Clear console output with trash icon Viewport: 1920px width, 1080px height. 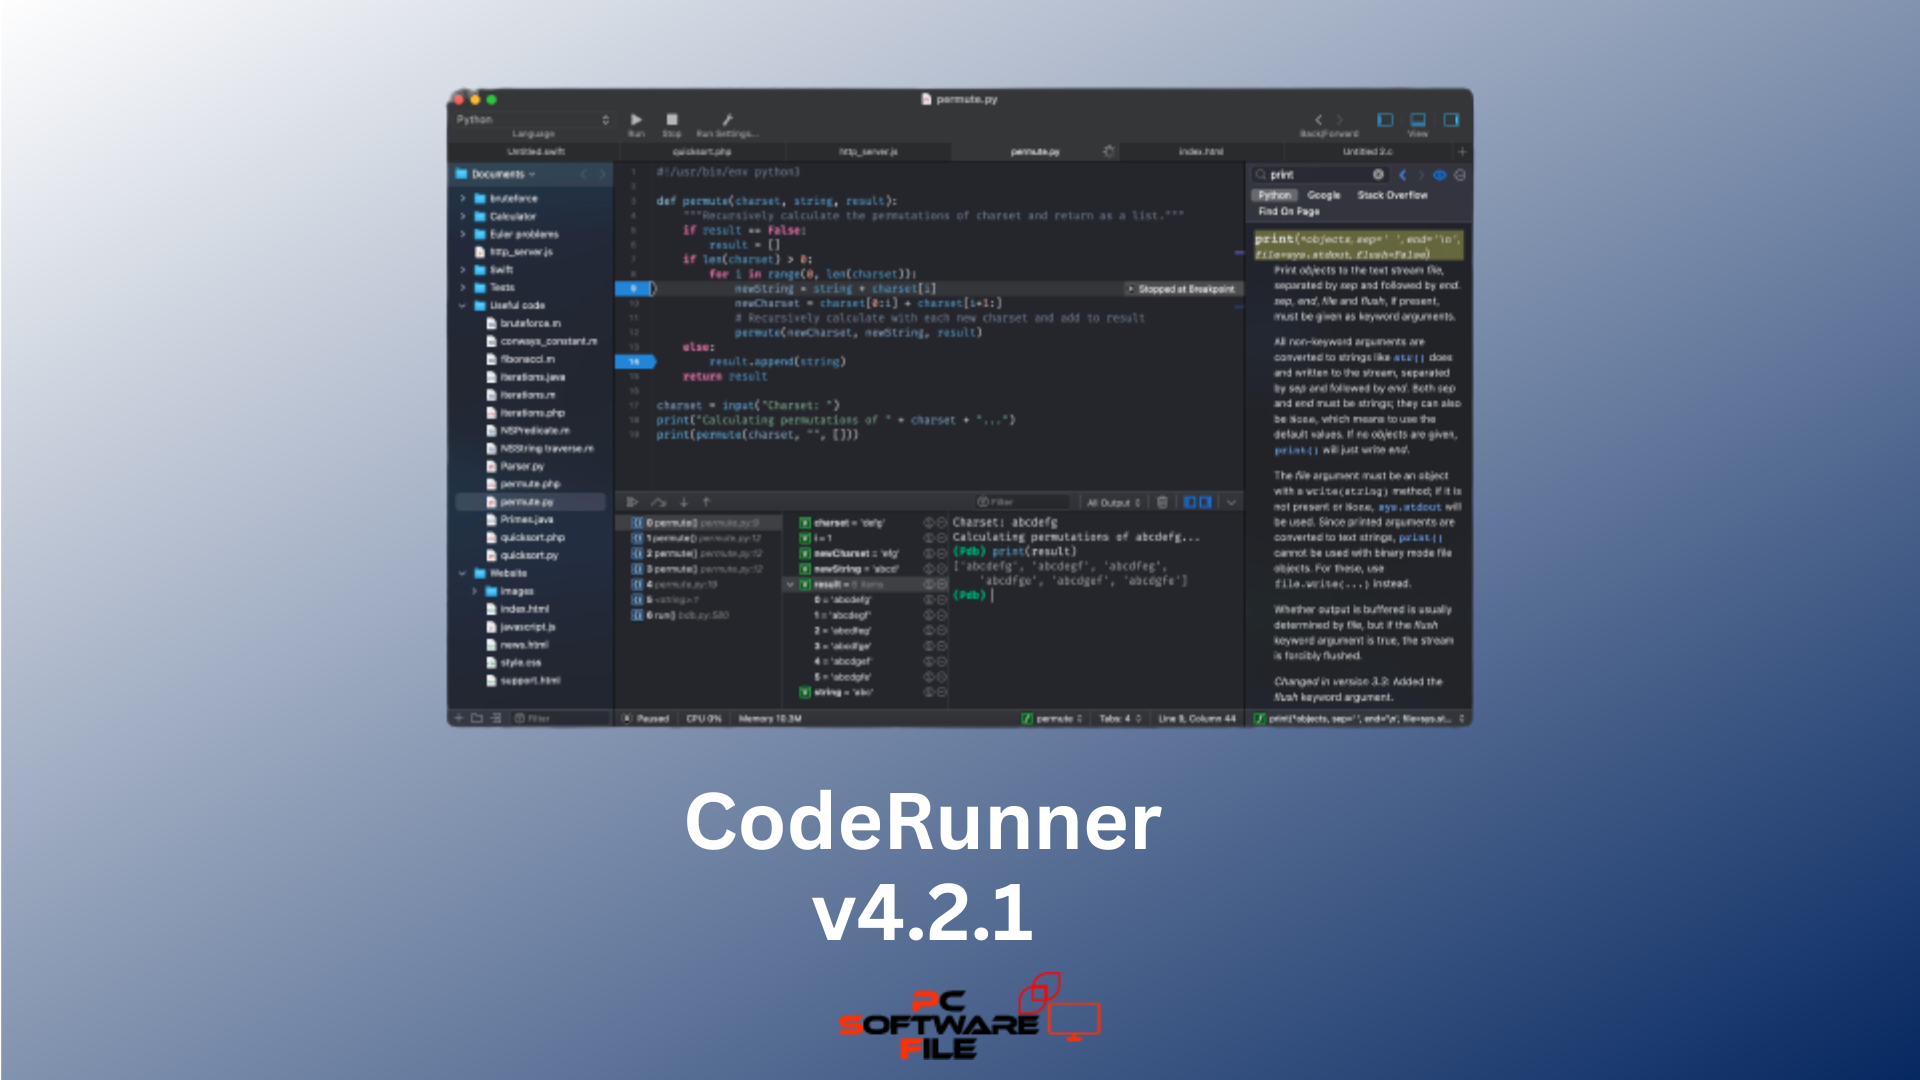(1162, 502)
